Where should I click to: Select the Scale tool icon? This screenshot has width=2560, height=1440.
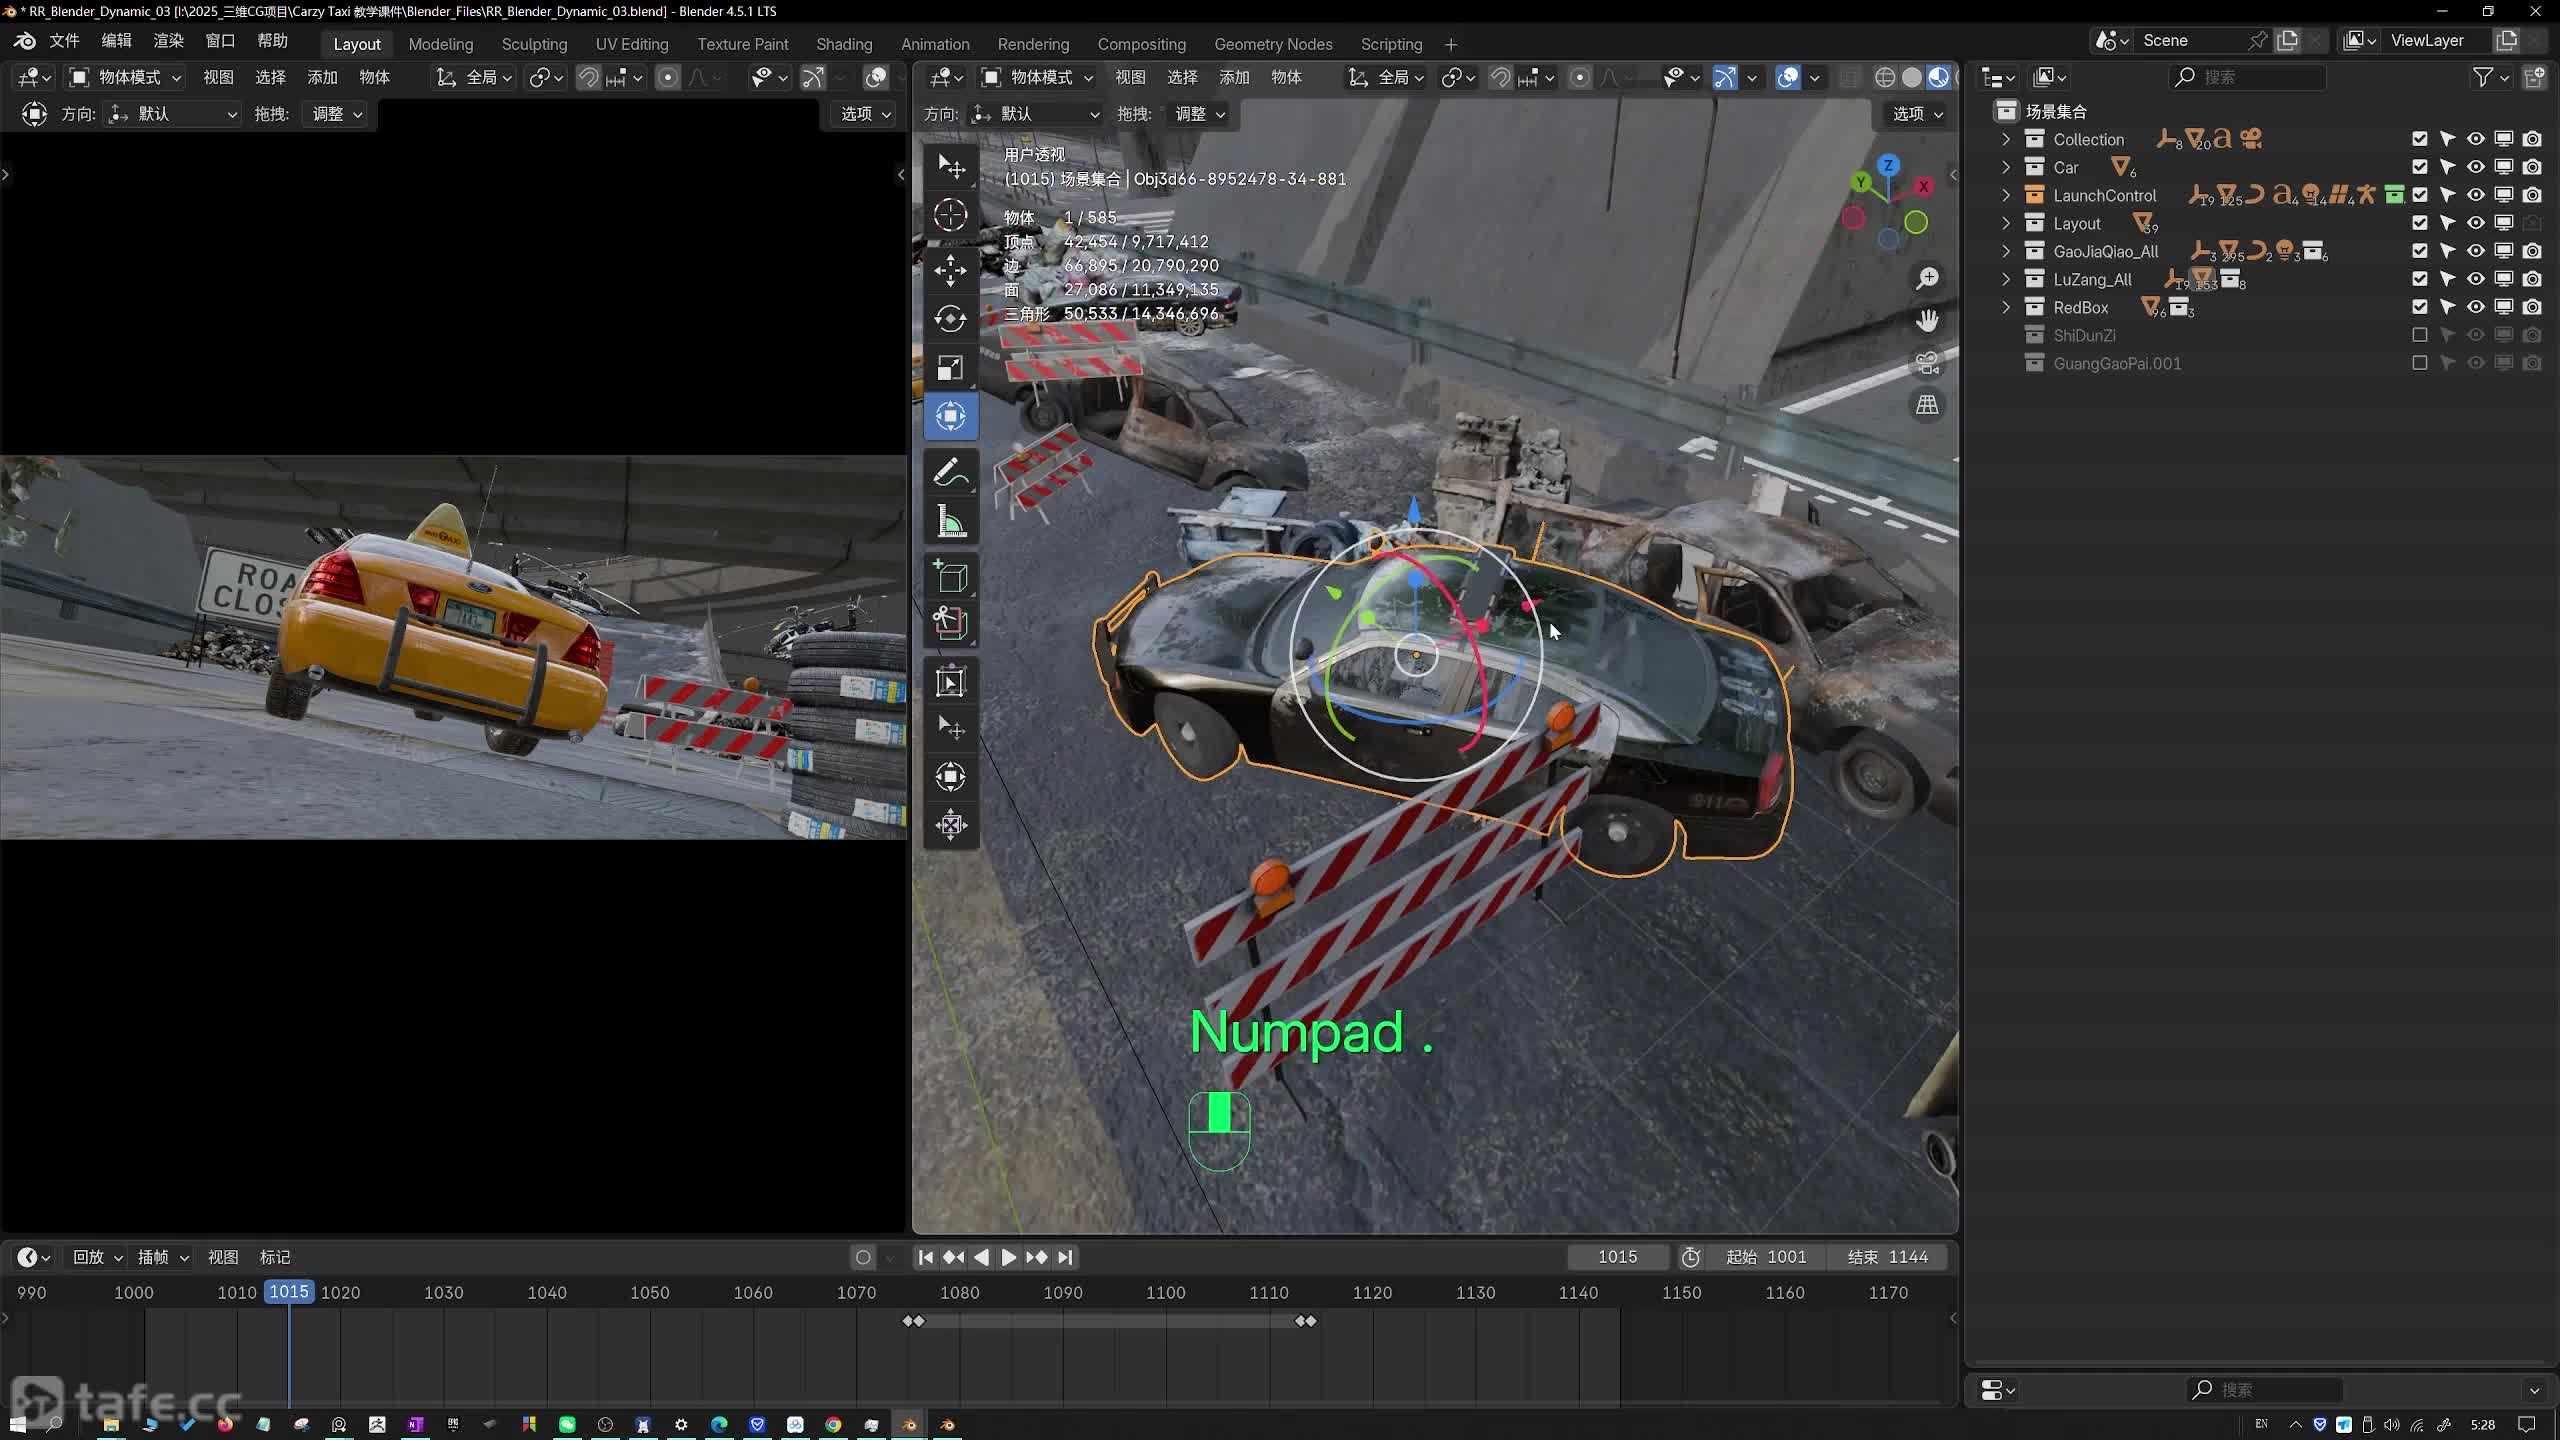(950, 368)
